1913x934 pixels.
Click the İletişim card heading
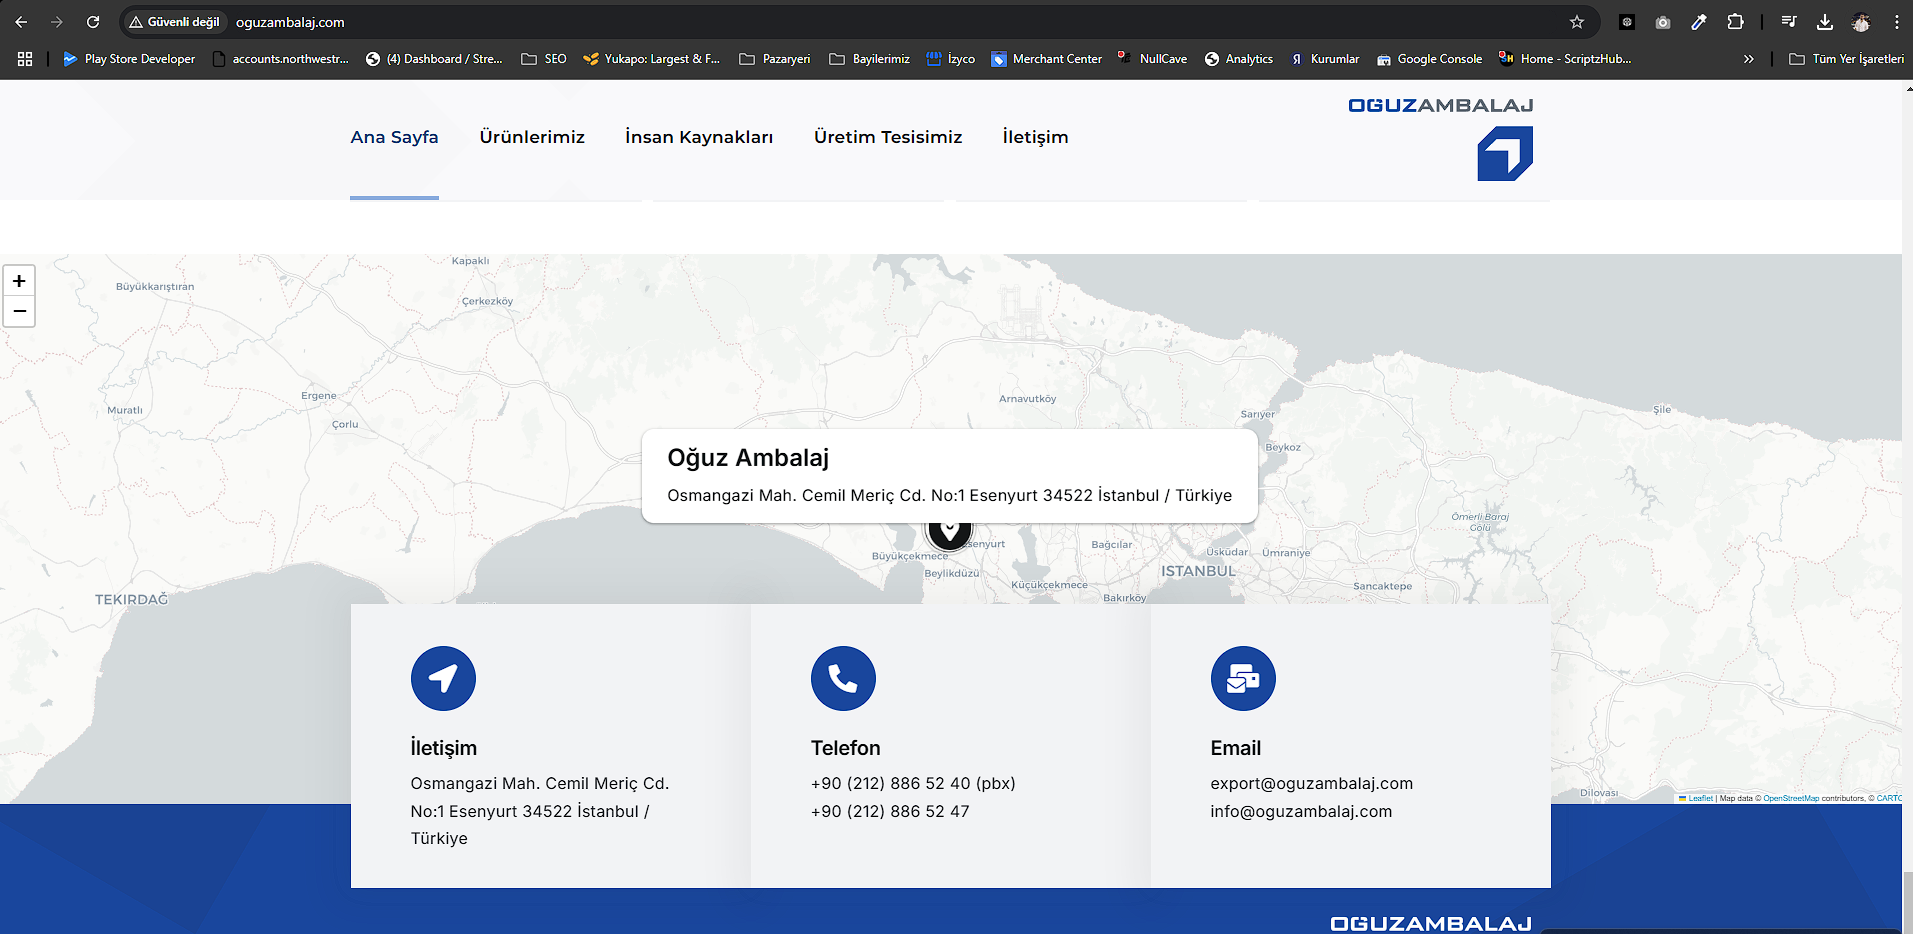click(x=444, y=748)
